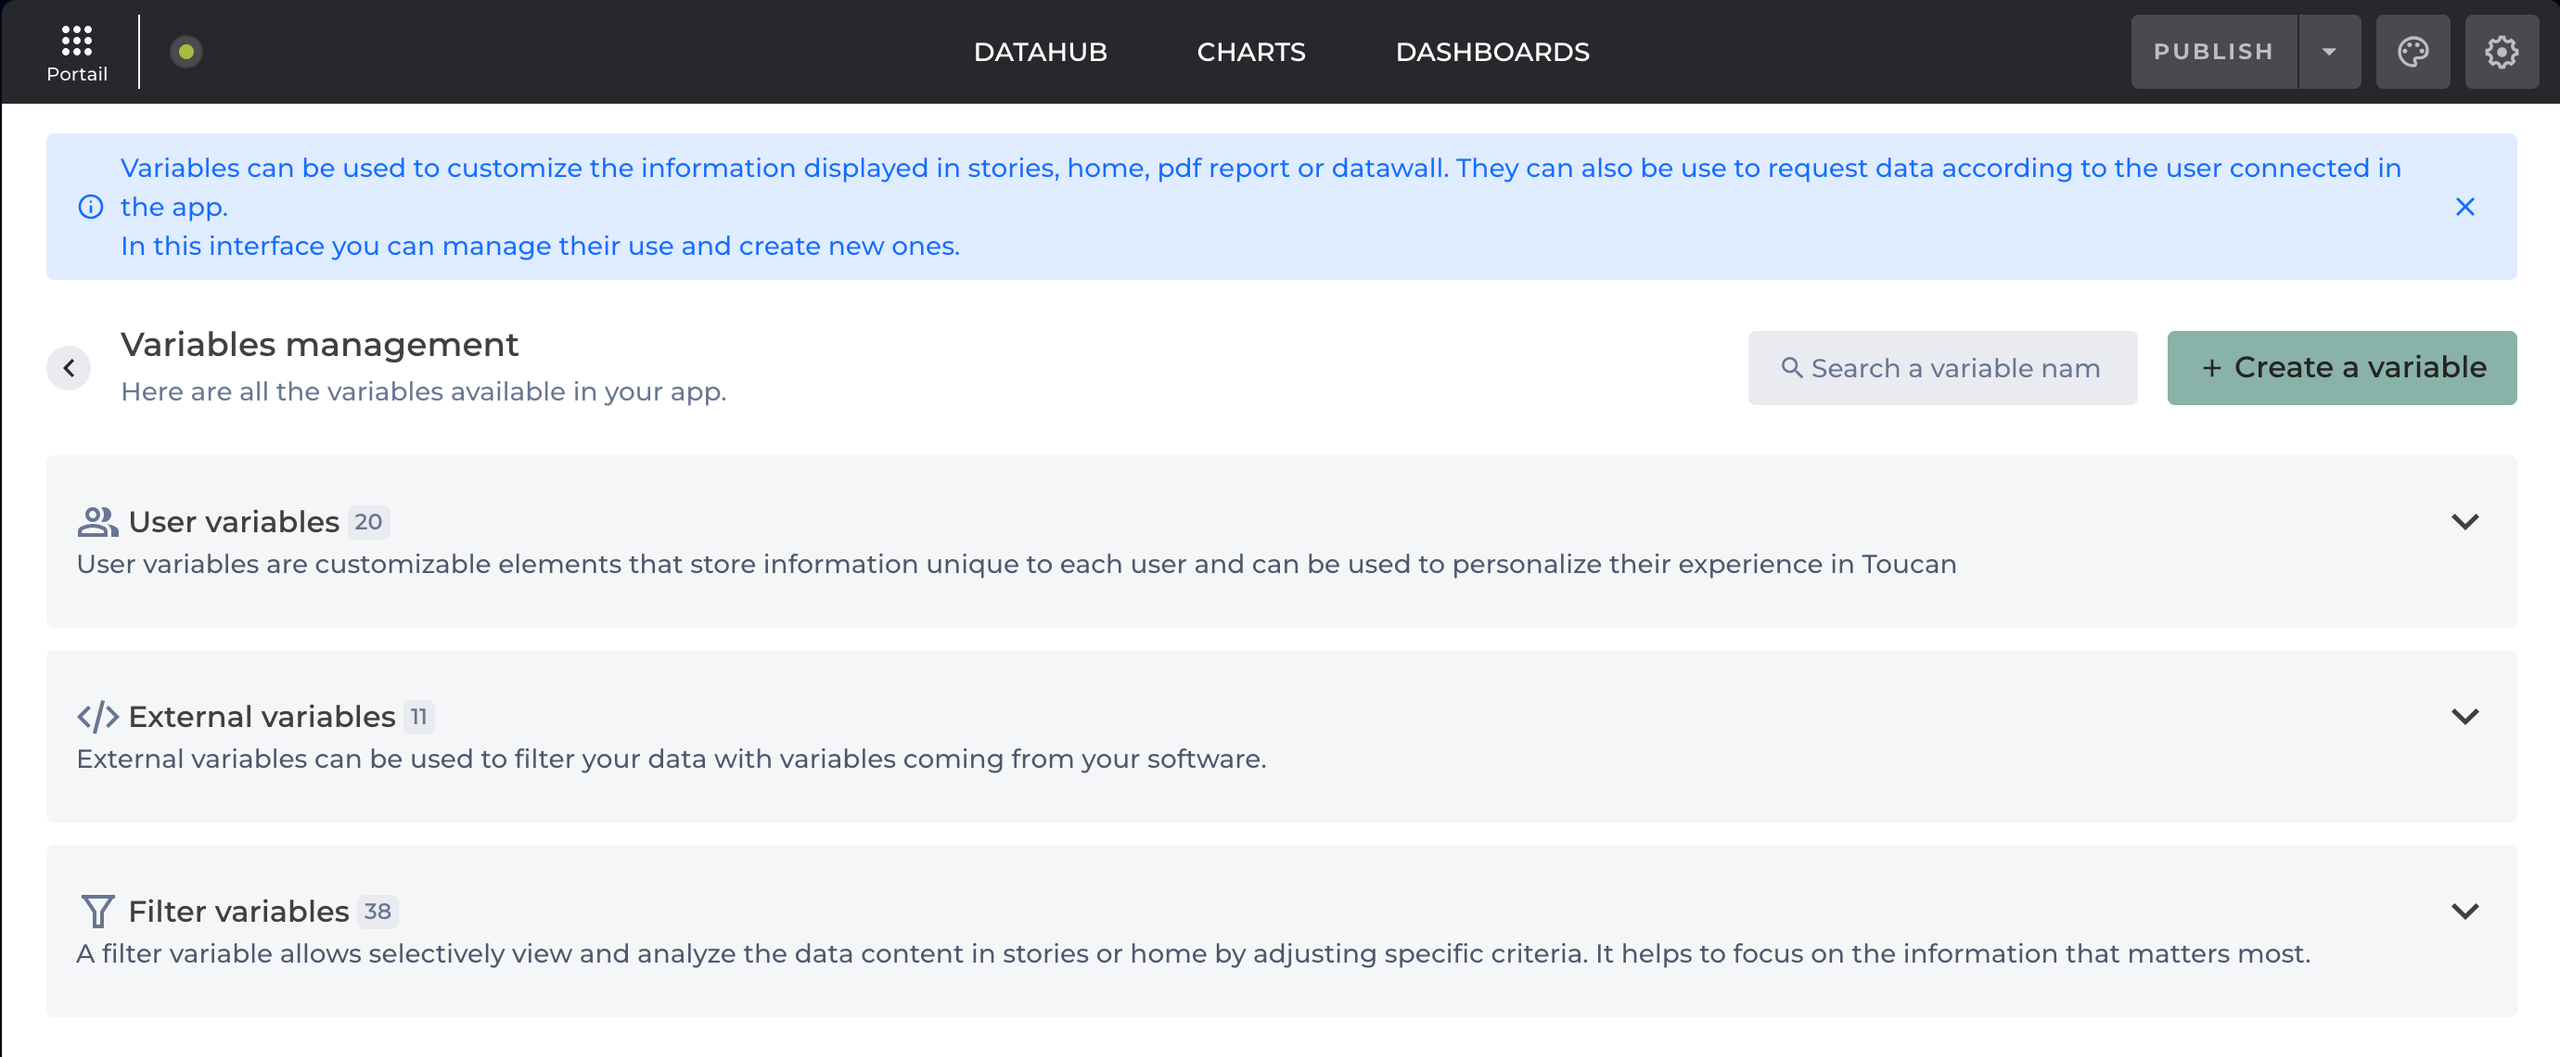
Task: Dismiss the blue information banner
Action: 2464,207
